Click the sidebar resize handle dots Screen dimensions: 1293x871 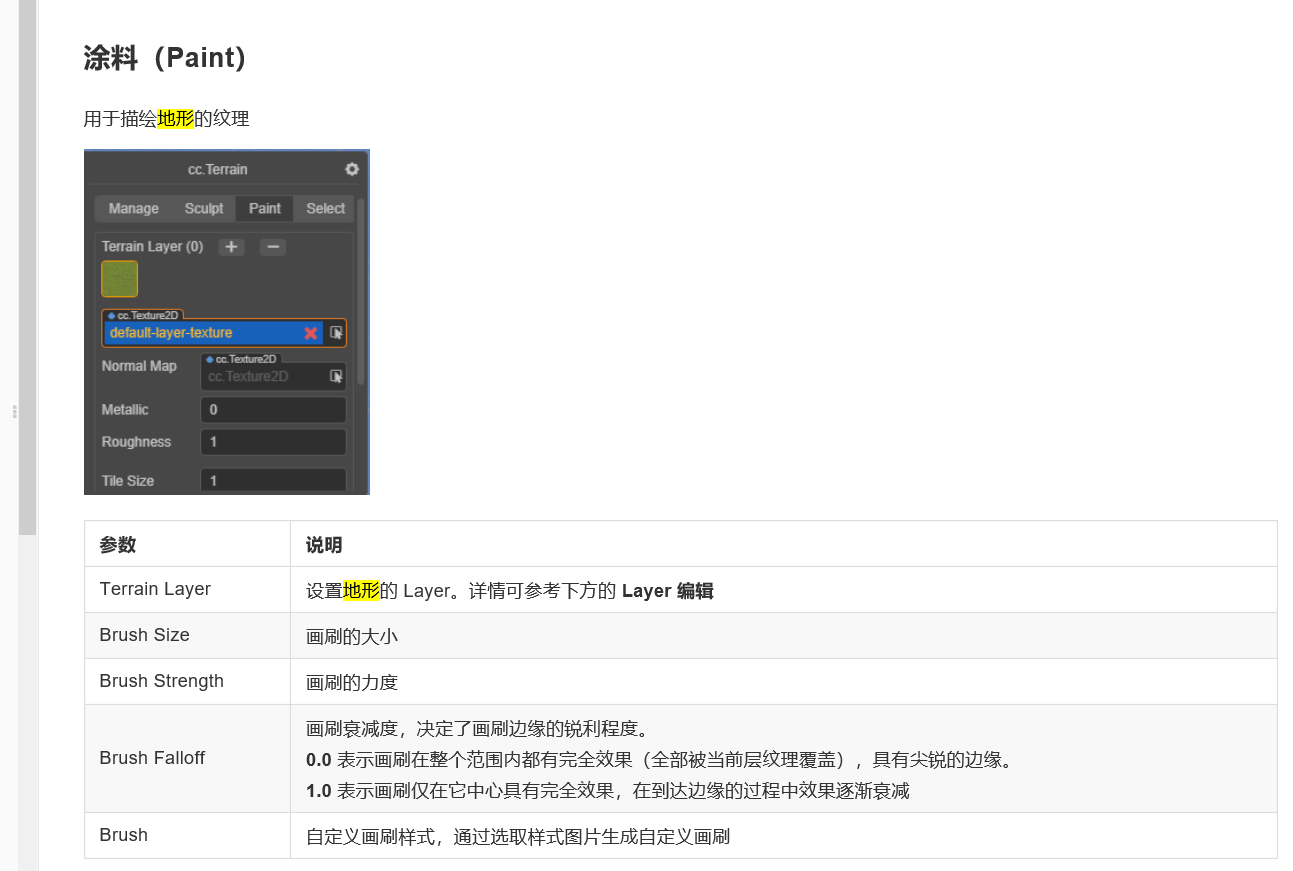[15, 411]
